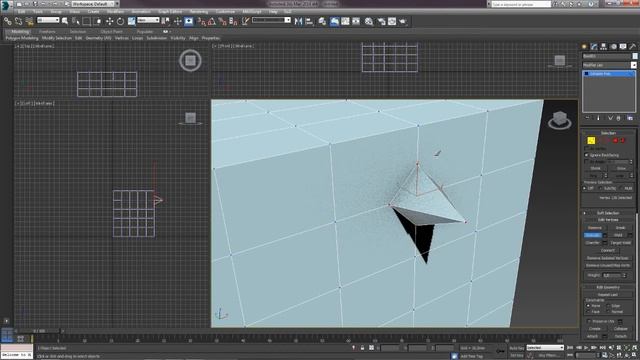Click the Weight value input field
This screenshot has width=640, height=360.
point(611,276)
